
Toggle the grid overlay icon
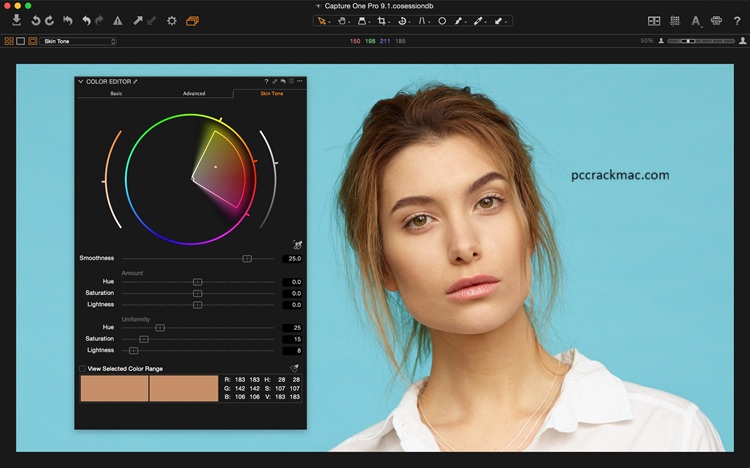[x=675, y=21]
